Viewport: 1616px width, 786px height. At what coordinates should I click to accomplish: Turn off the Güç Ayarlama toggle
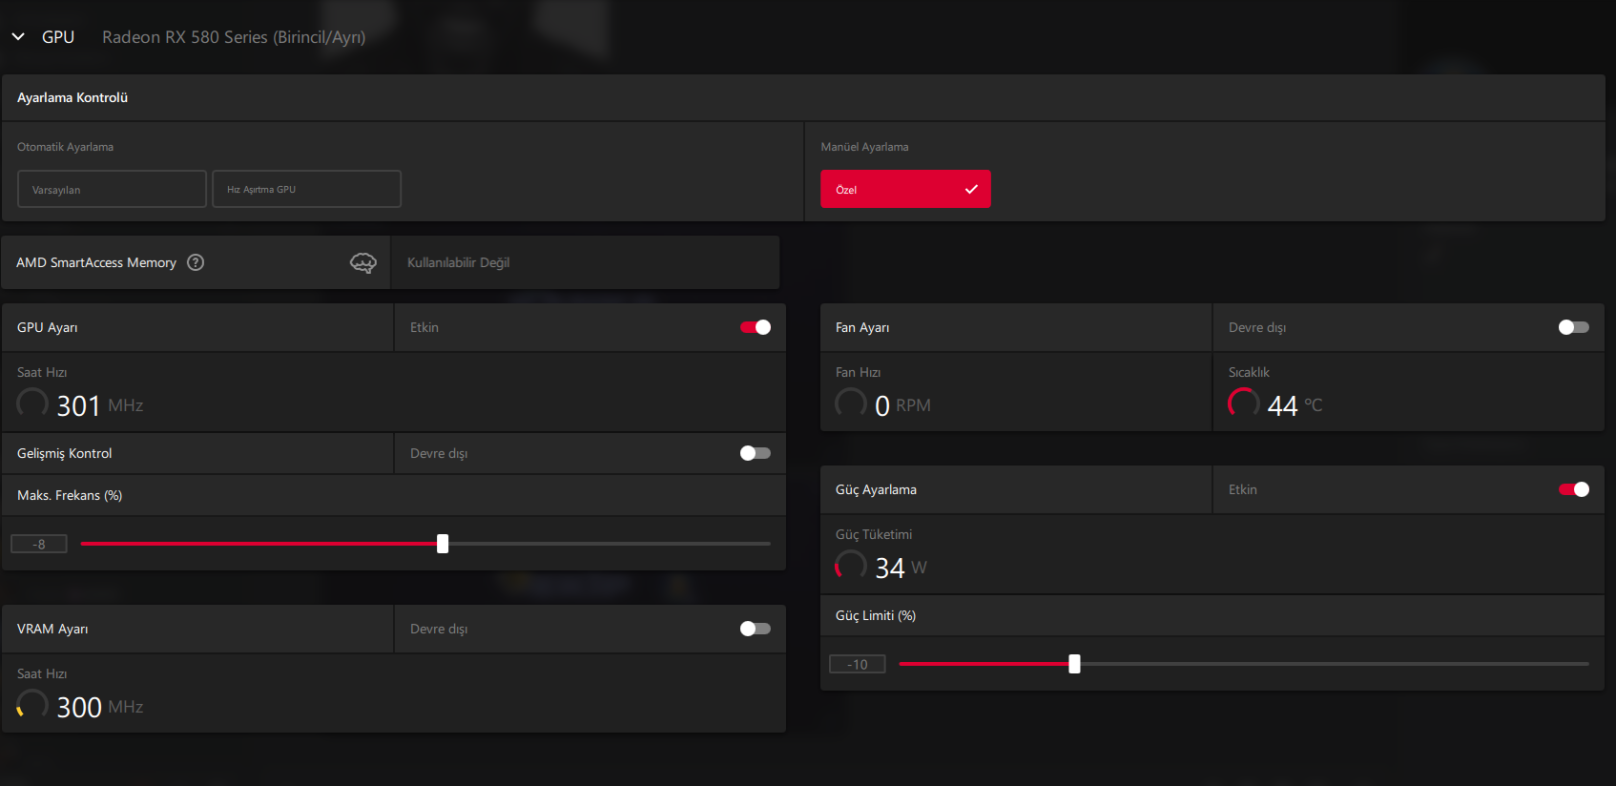[1573, 489]
